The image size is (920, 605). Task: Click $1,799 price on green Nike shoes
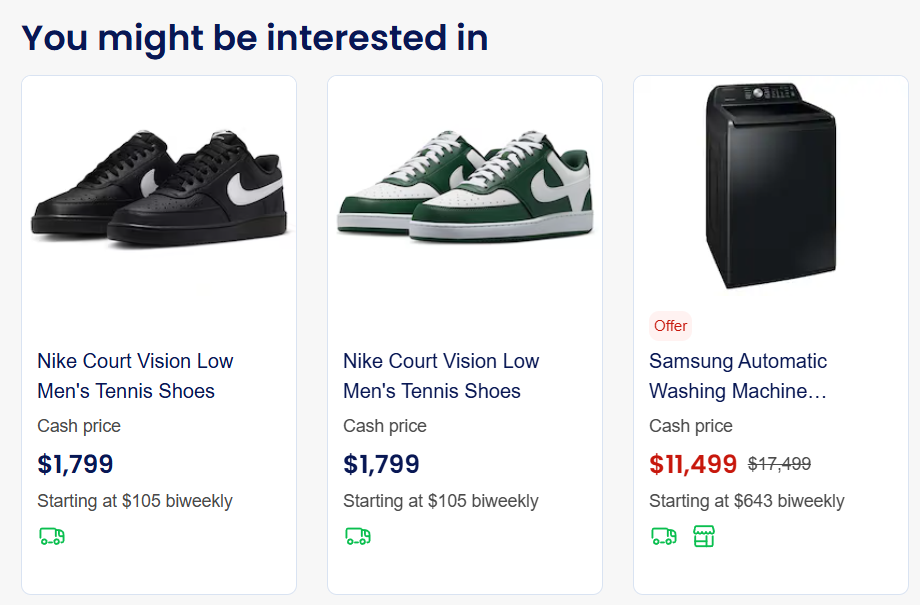381,464
